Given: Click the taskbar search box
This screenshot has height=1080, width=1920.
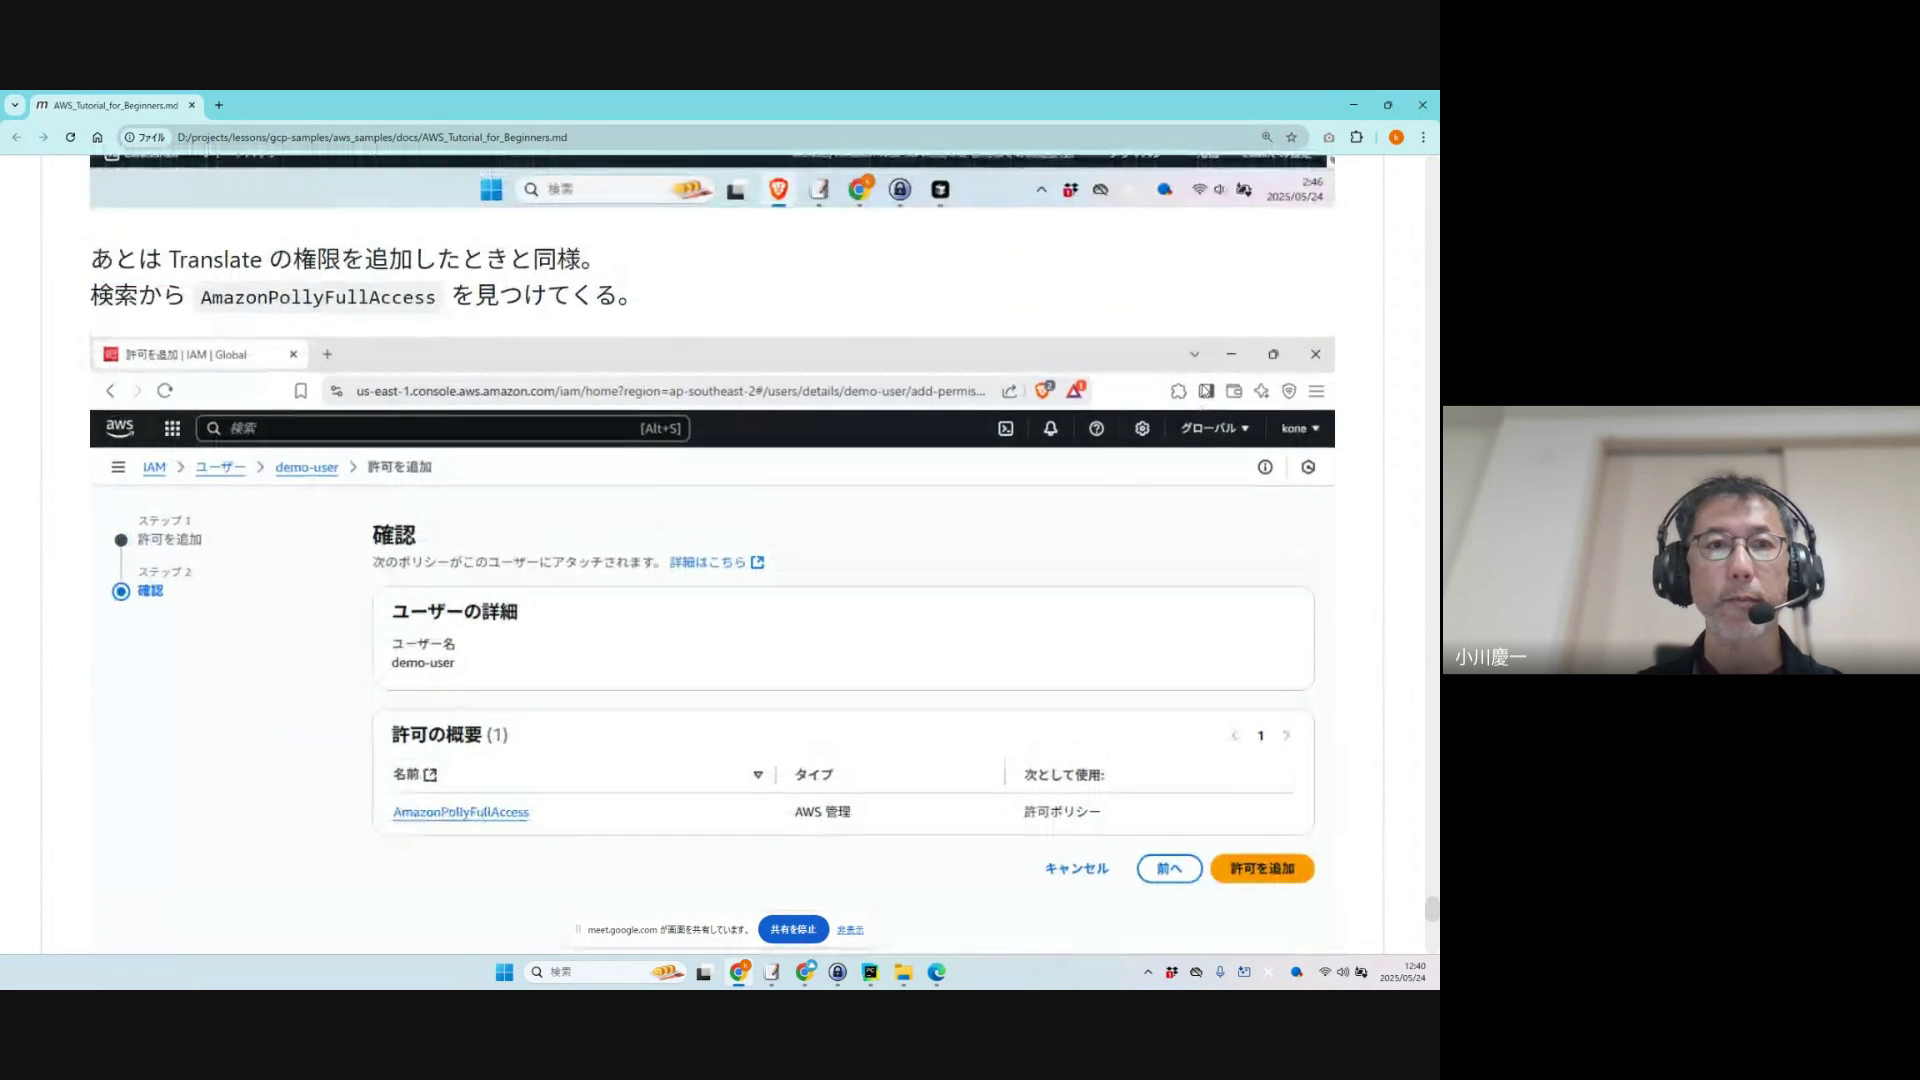Looking at the screenshot, I should (x=600, y=972).
